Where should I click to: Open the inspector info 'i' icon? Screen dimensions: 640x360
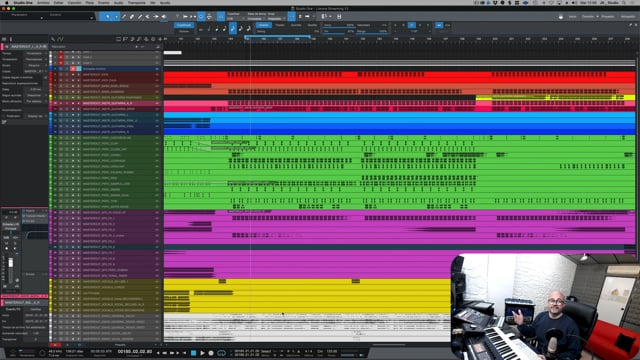coord(11,39)
